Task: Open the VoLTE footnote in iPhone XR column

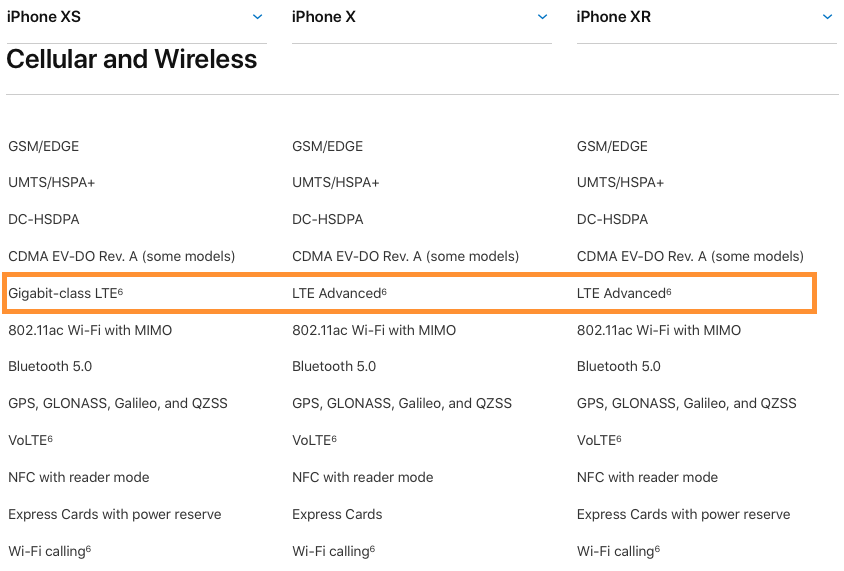Action: 619,438
